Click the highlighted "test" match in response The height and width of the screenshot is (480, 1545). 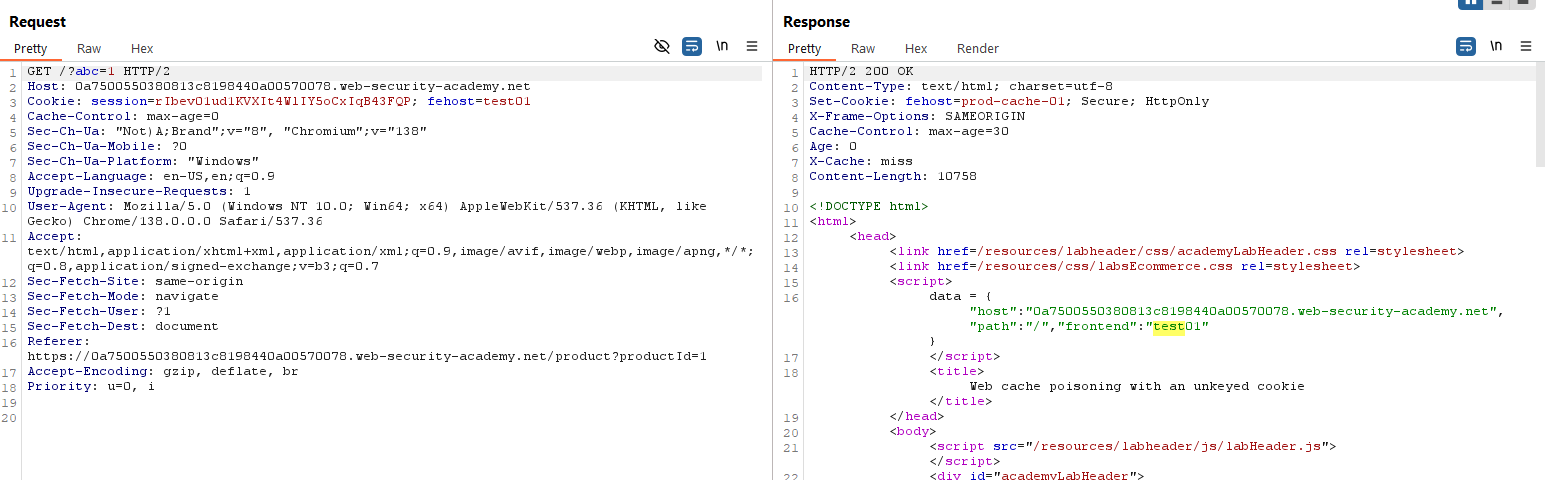1168,327
